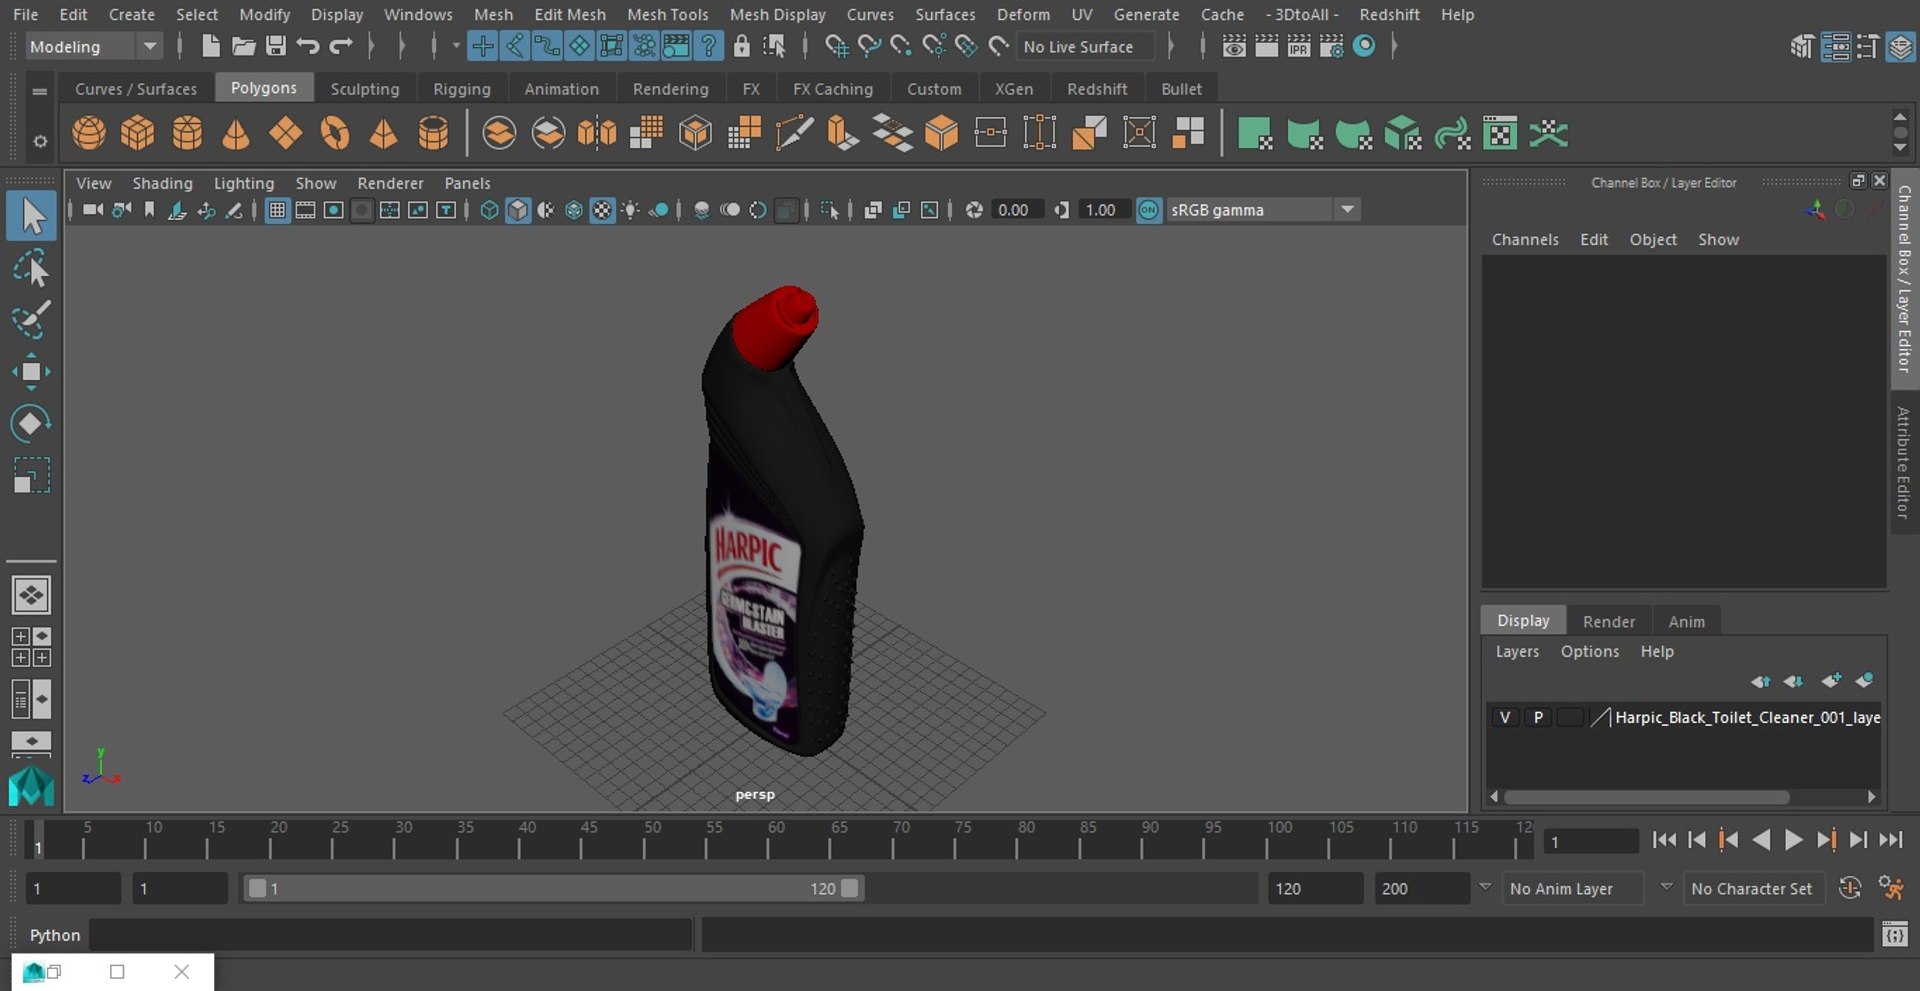Open the Redshift menu in the menu bar

(1388, 14)
